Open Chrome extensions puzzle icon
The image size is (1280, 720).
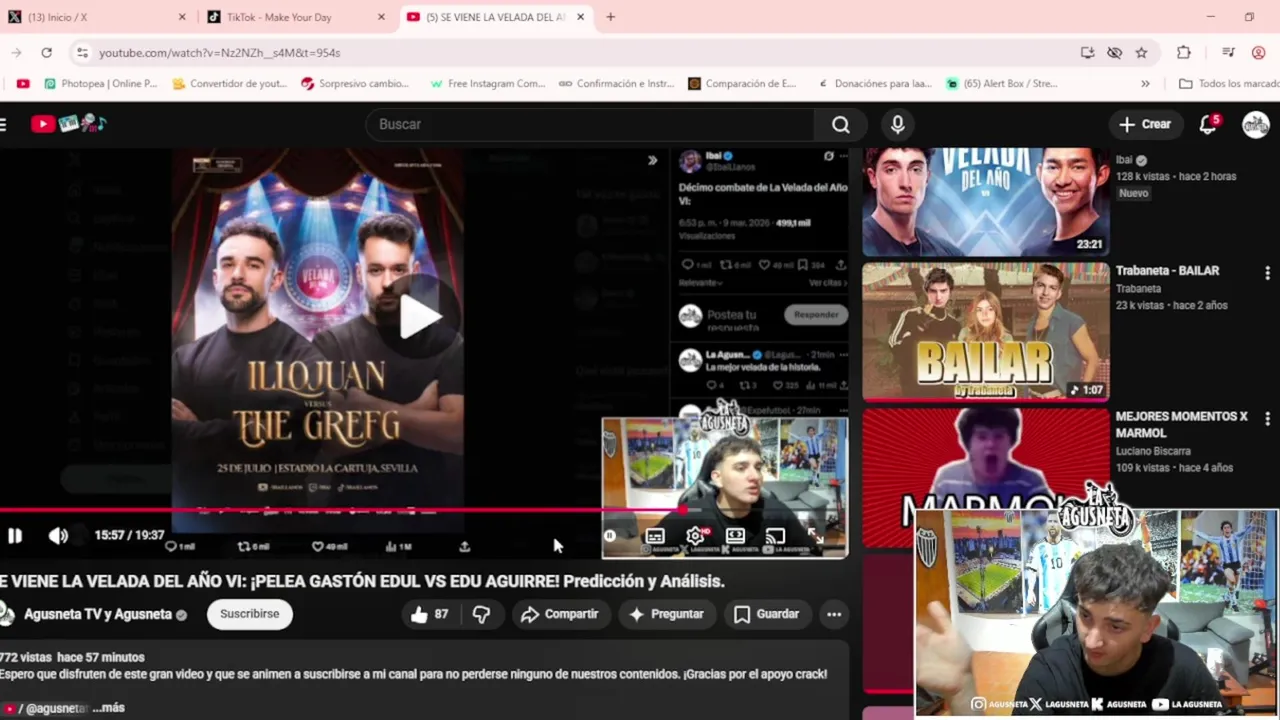coord(1184,52)
